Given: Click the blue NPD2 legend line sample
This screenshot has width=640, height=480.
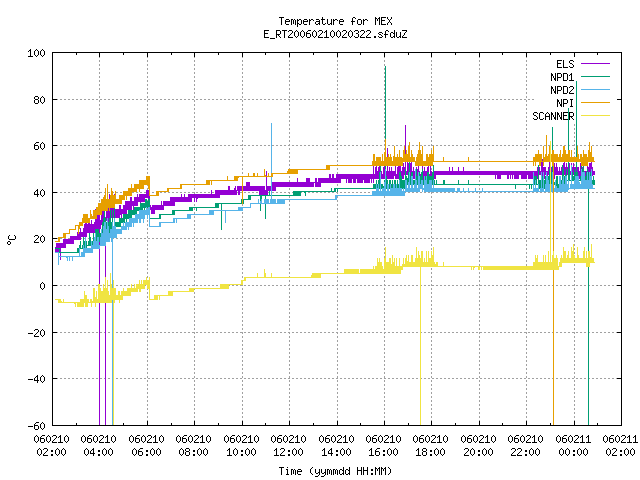Looking at the screenshot, I should (596, 89).
